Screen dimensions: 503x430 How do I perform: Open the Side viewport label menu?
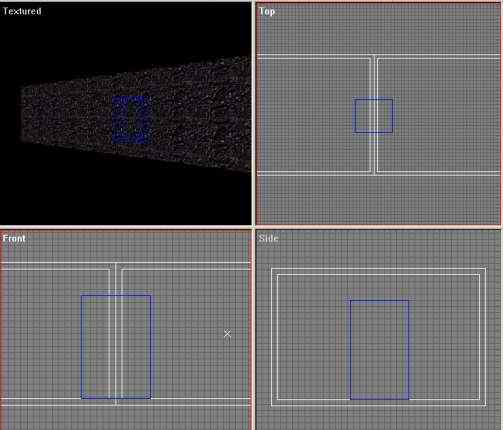click(268, 238)
